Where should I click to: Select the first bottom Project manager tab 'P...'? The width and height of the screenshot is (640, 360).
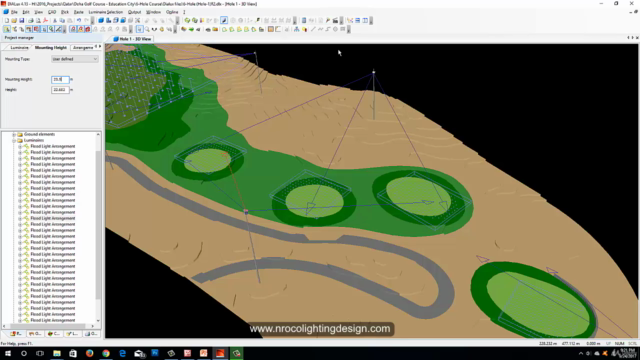(16, 334)
